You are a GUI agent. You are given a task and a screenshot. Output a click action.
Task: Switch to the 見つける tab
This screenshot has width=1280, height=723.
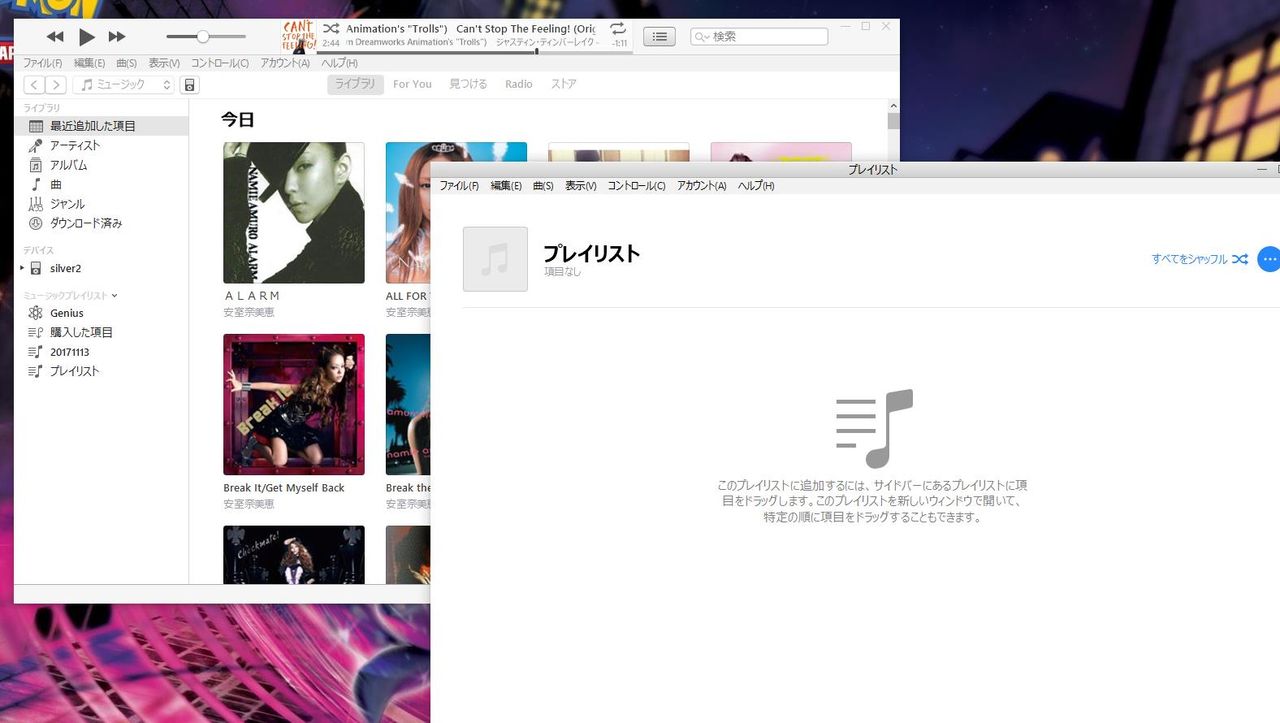pos(468,84)
